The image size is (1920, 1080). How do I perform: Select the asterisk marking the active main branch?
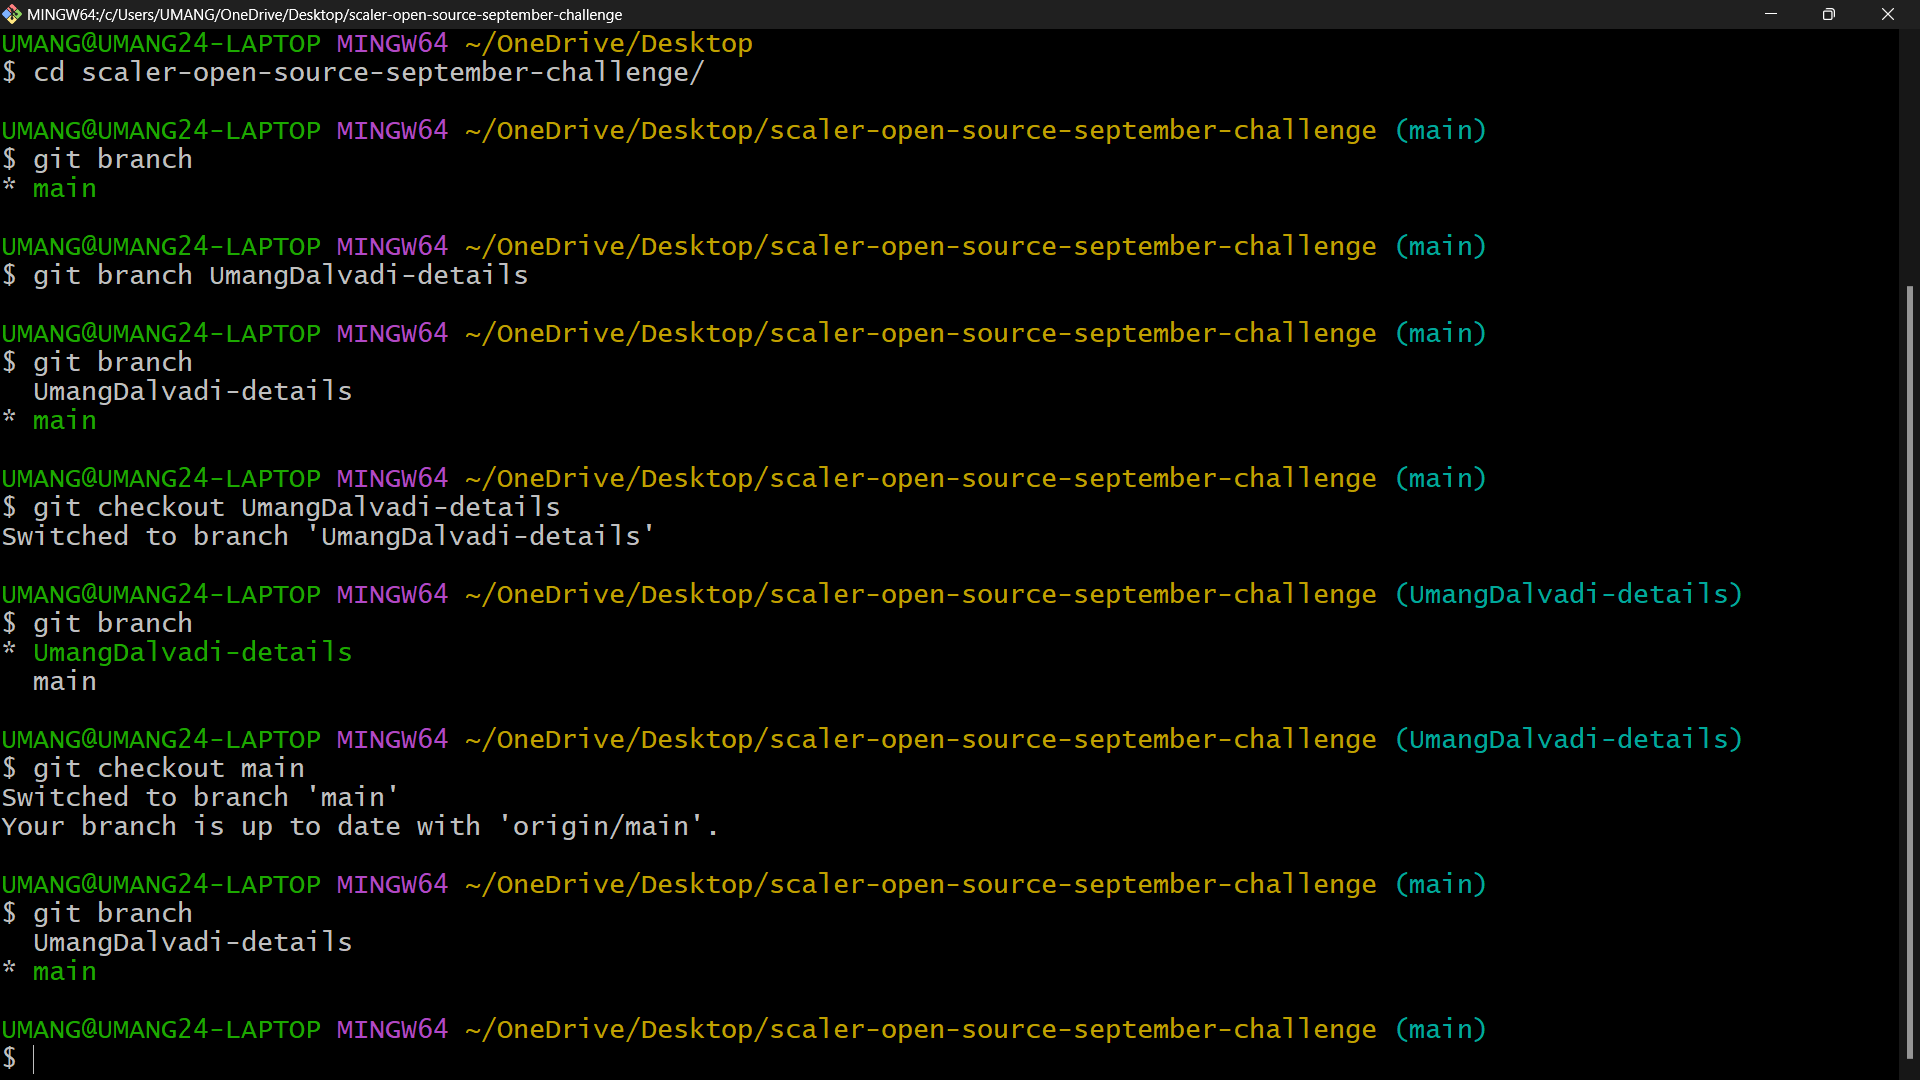[9, 970]
